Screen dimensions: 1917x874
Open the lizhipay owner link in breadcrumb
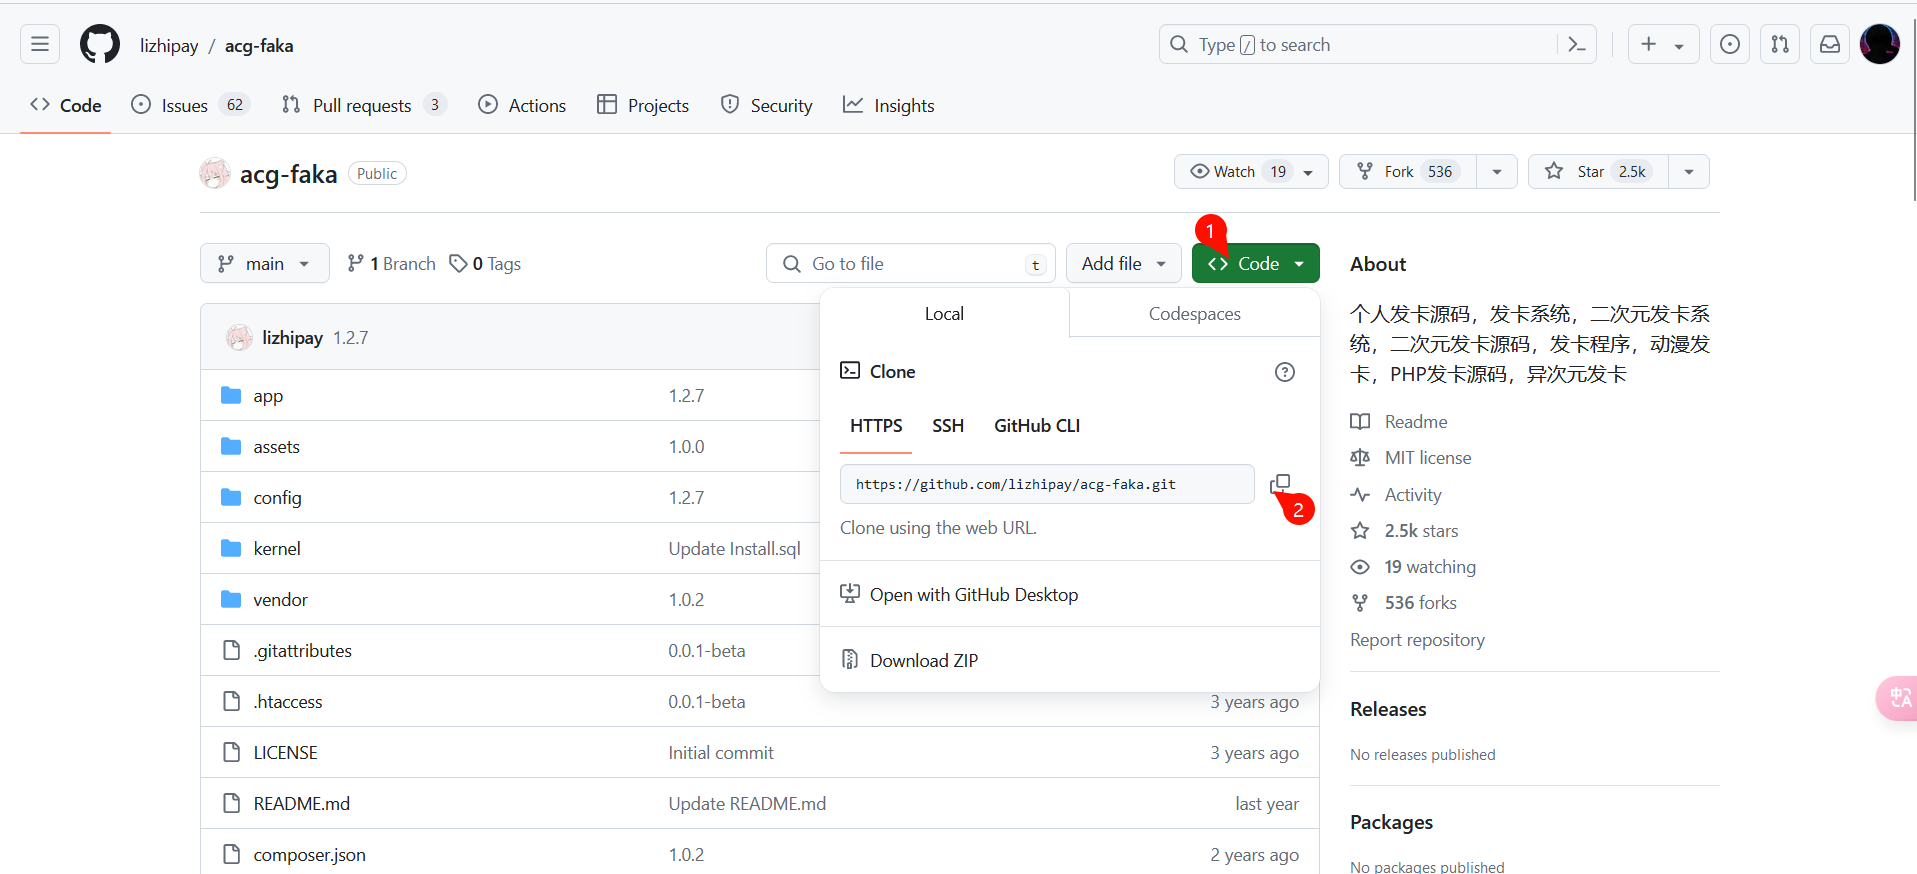169,46
